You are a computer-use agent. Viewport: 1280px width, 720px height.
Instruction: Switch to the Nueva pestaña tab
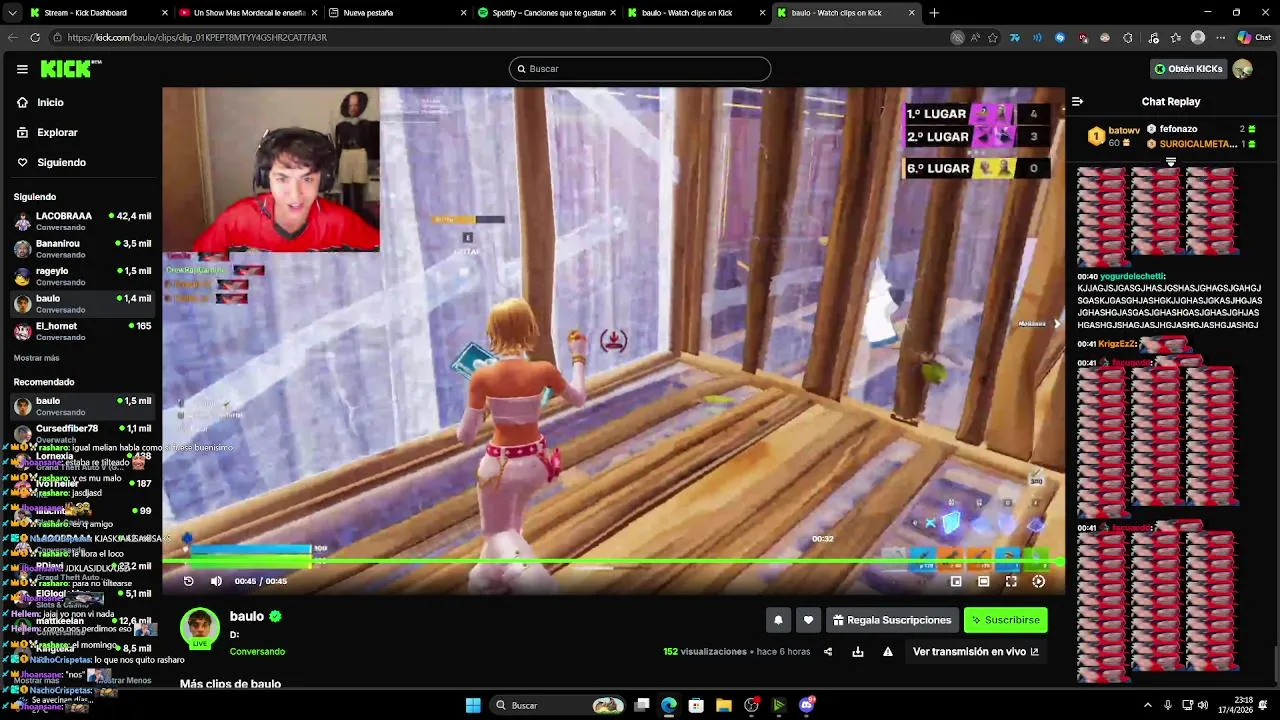click(x=395, y=13)
